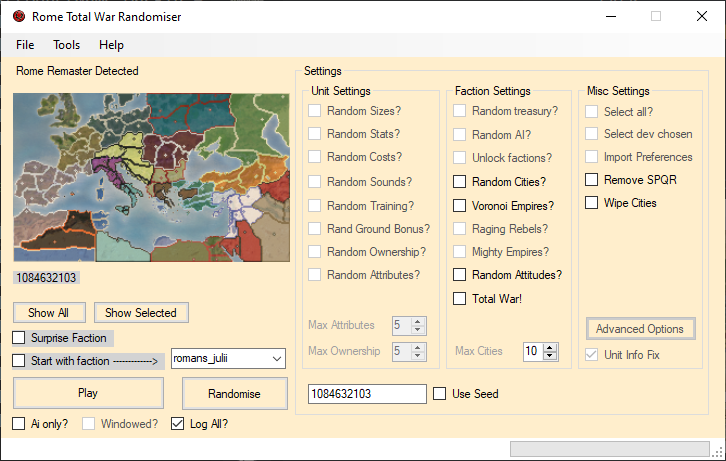This screenshot has height=461, width=726.
Task: Decrease the Max Cities spinner value
Action: click(550, 356)
